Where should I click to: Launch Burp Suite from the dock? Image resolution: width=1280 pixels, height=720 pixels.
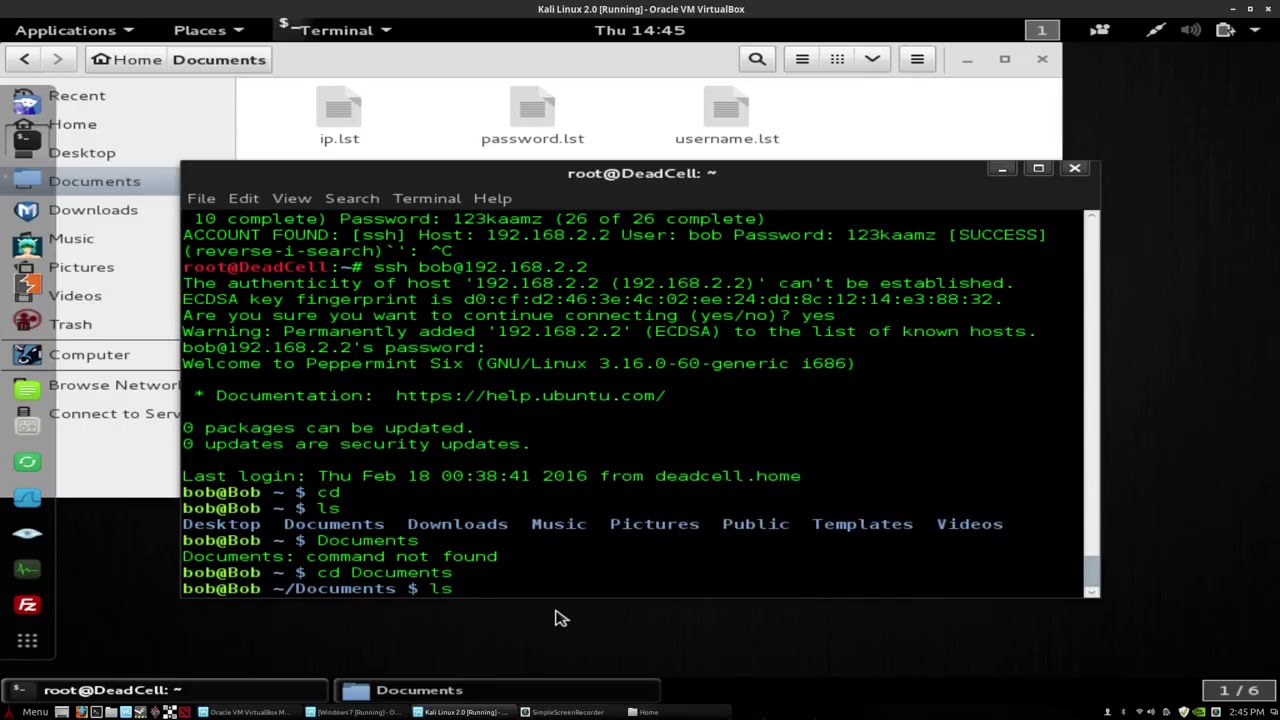pos(27,285)
